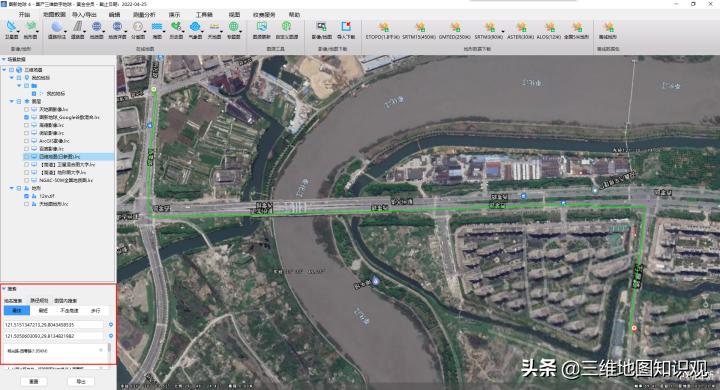This screenshot has width=720, height=390.
Task: Click the red route end marker on the map
Action: tap(634, 328)
